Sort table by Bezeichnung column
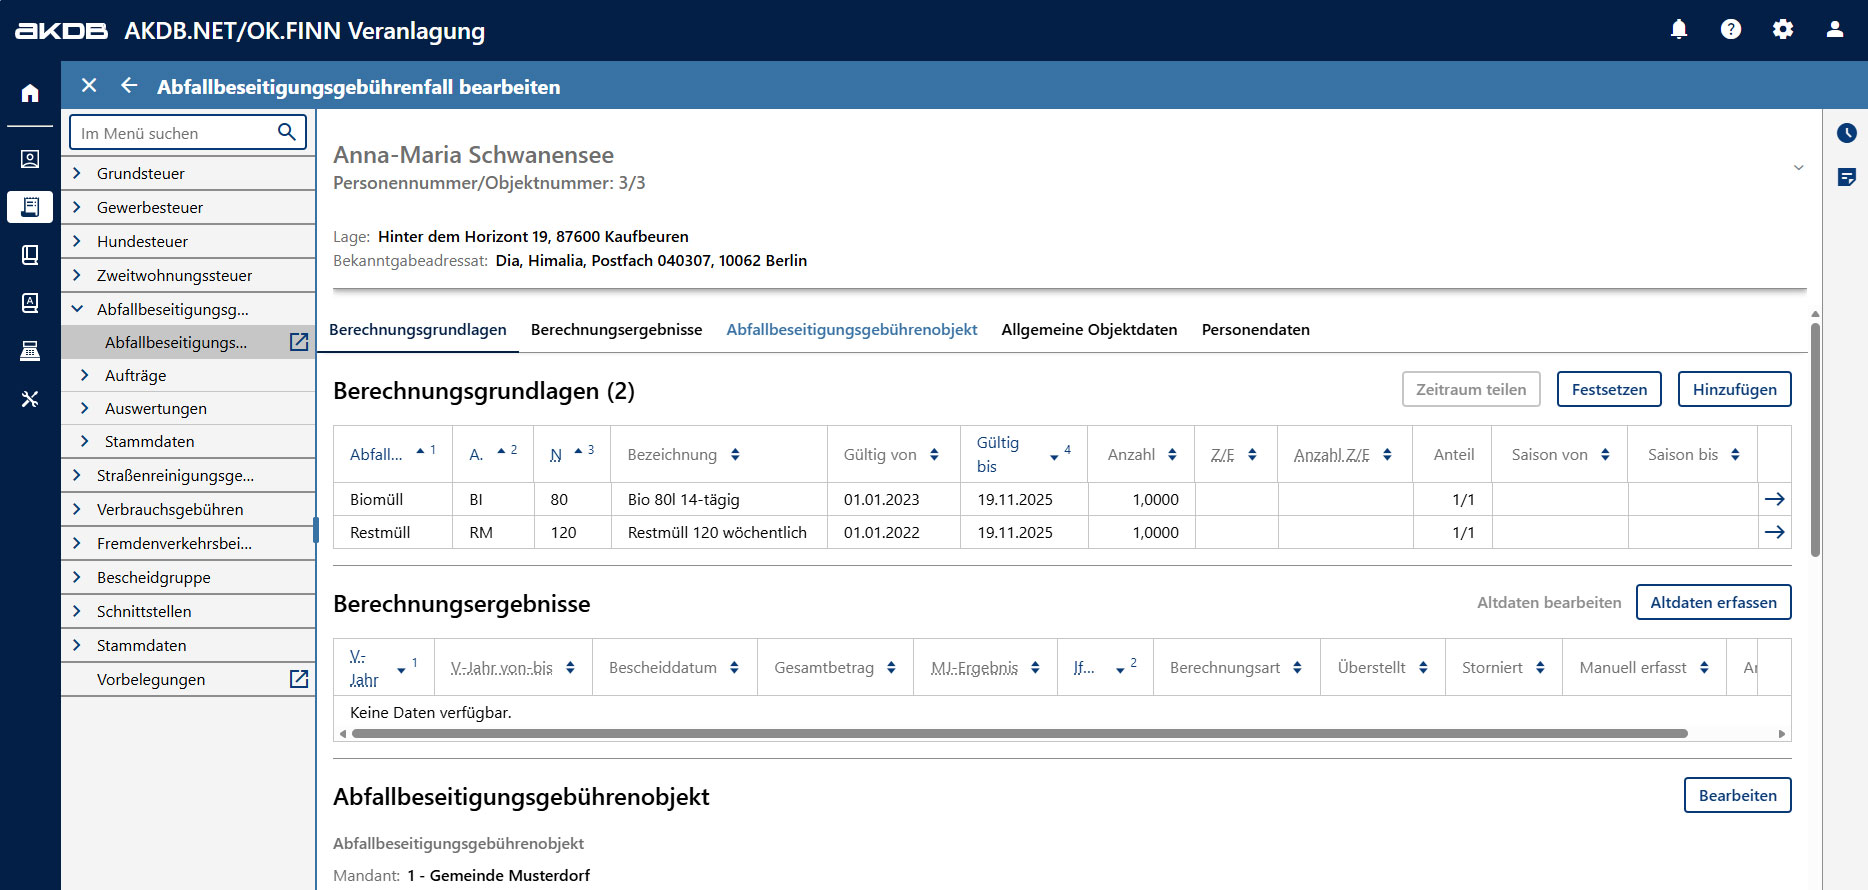Screen dimensions: 1868x890 735,455
